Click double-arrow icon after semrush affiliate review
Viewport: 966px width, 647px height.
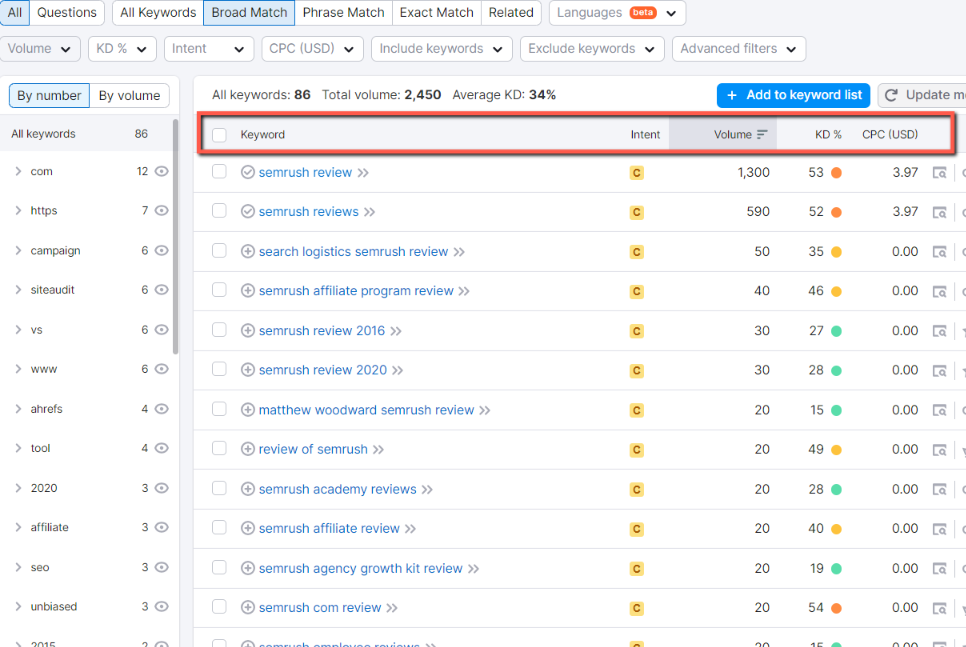point(410,529)
